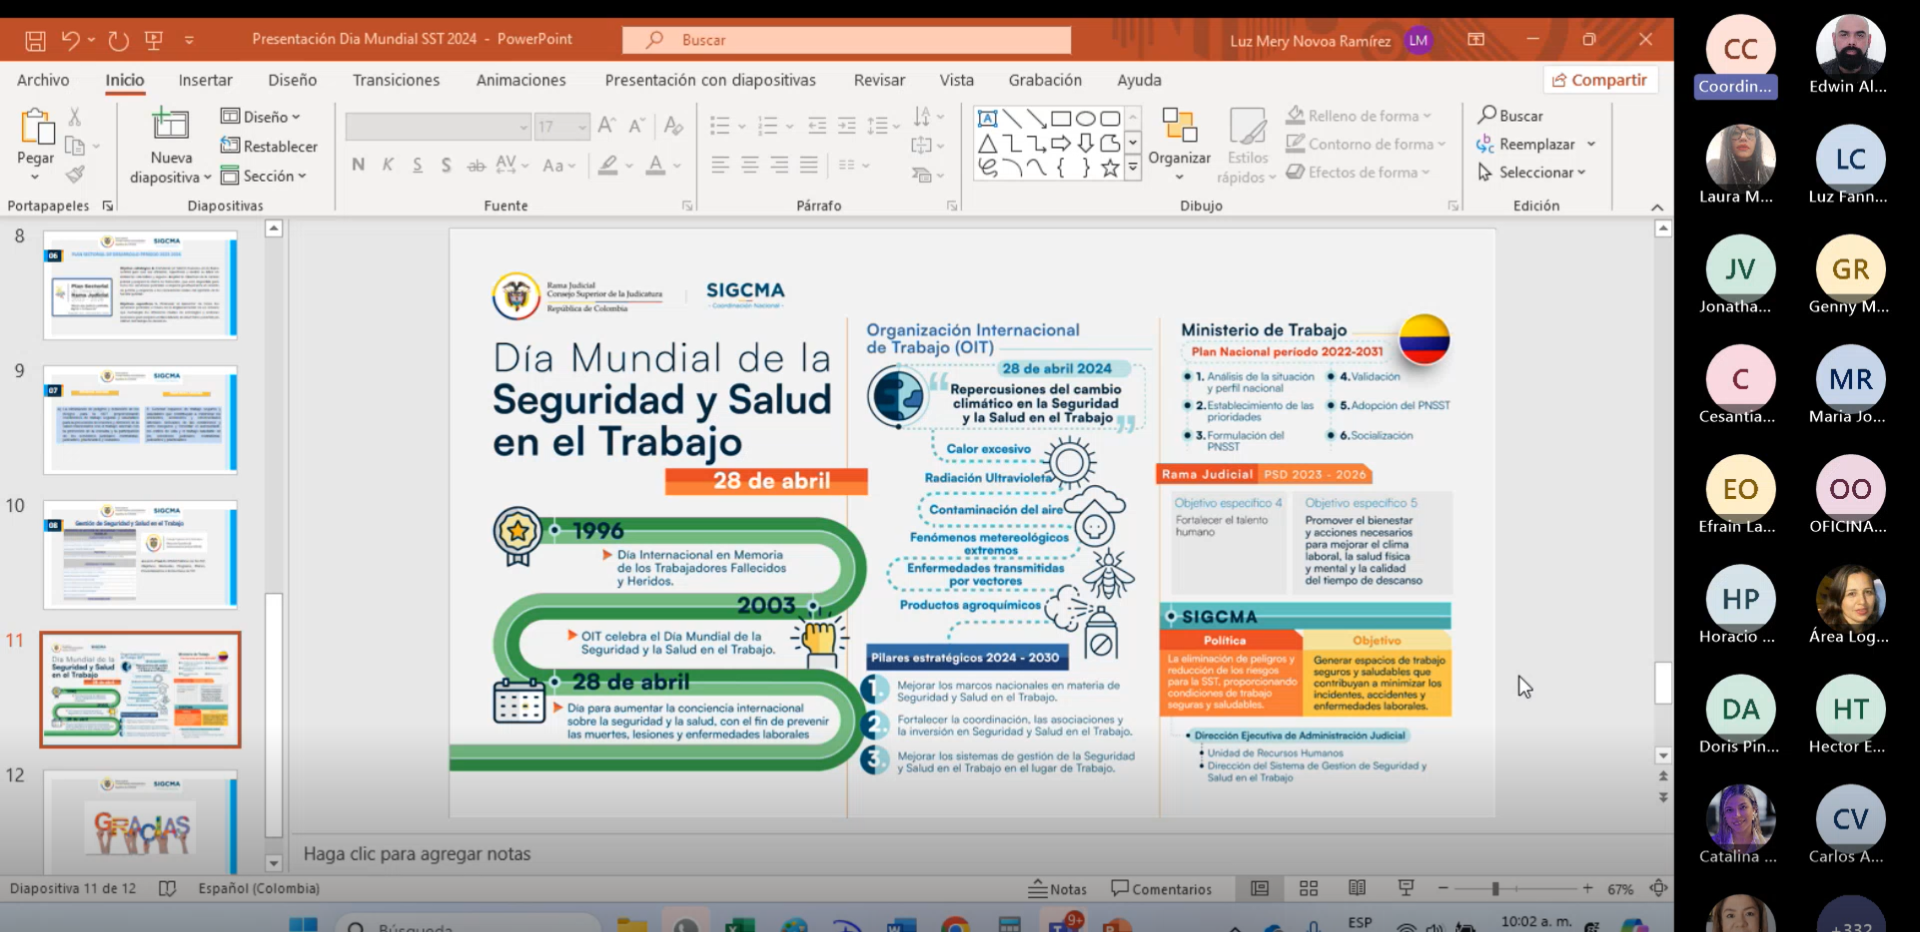
Task: Open the Diseño layout dropdown in Diapositivas group
Action: point(260,117)
